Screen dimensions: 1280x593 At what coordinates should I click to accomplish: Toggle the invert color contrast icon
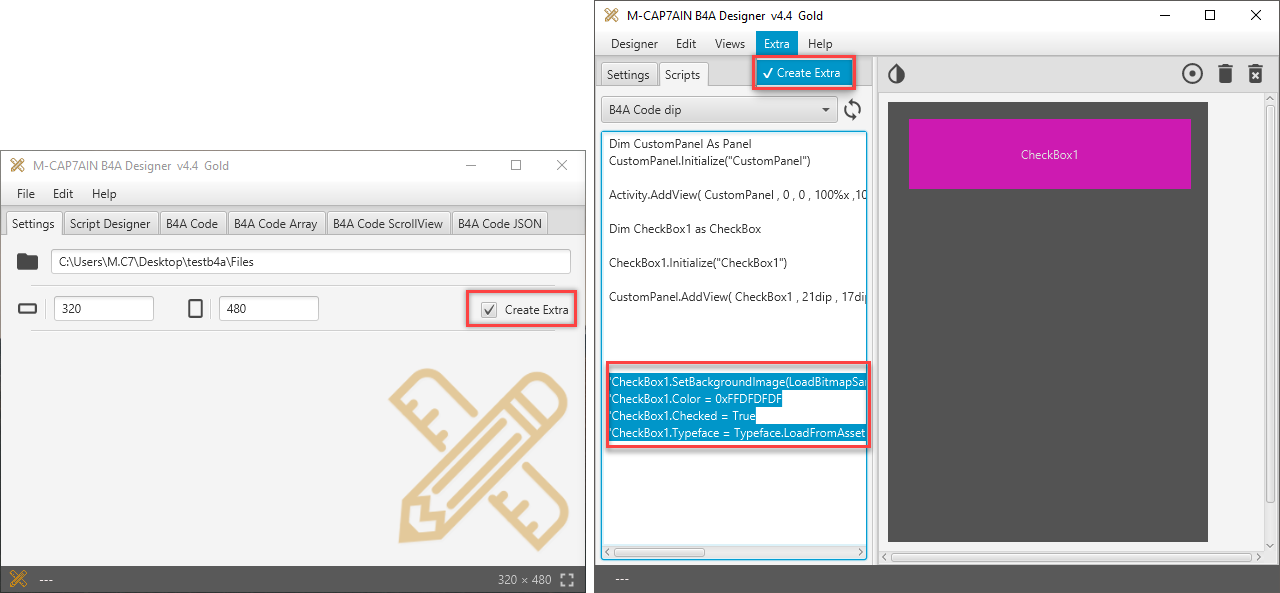[x=896, y=74]
